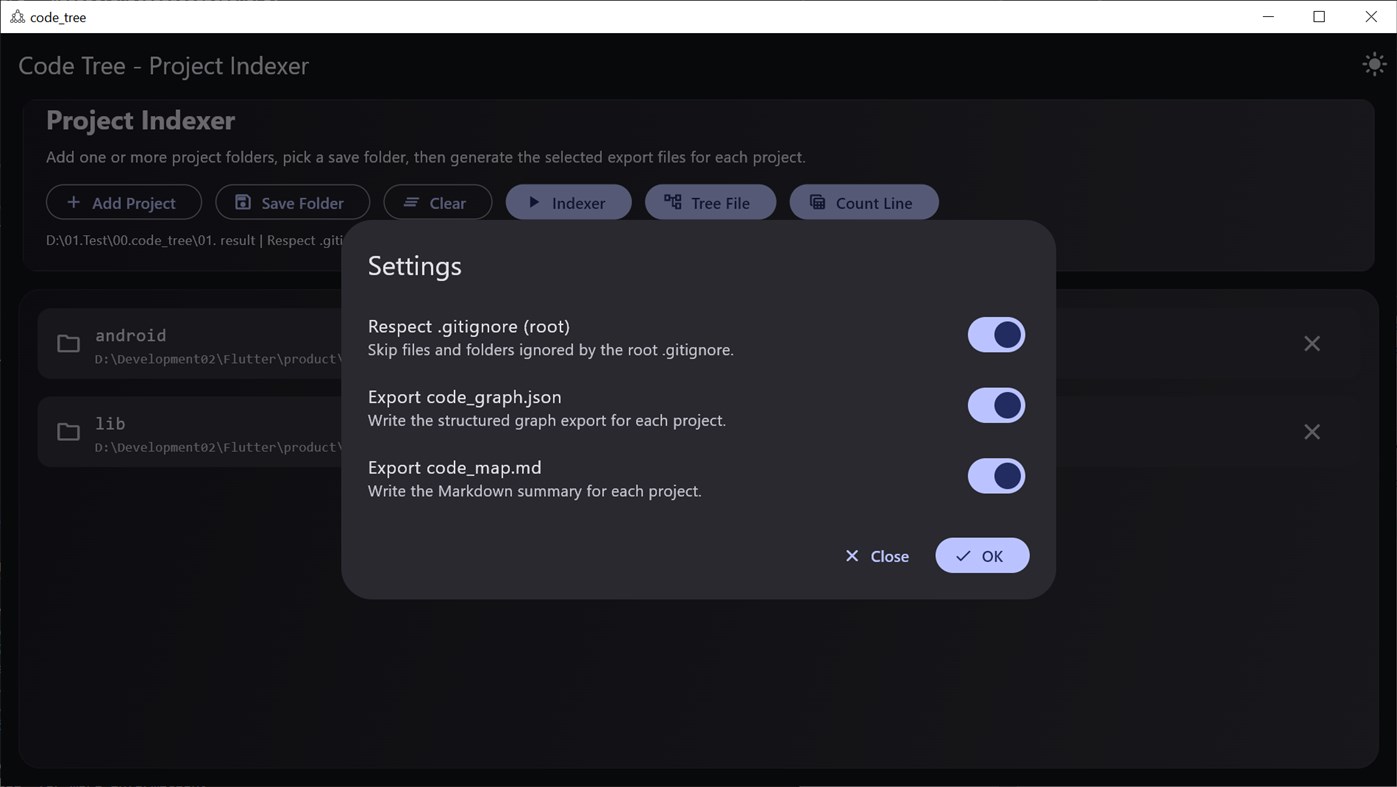Click the save disk icon on Save Folder
Viewport: 1397px width, 787px height.
(x=243, y=202)
